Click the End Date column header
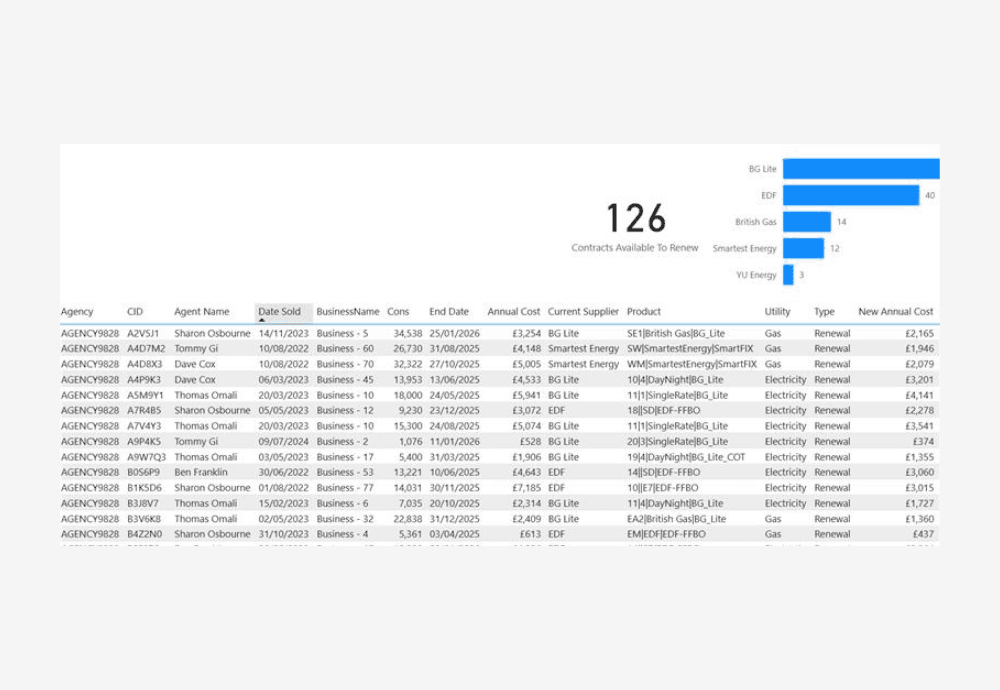The image size is (1000, 690). 449,312
